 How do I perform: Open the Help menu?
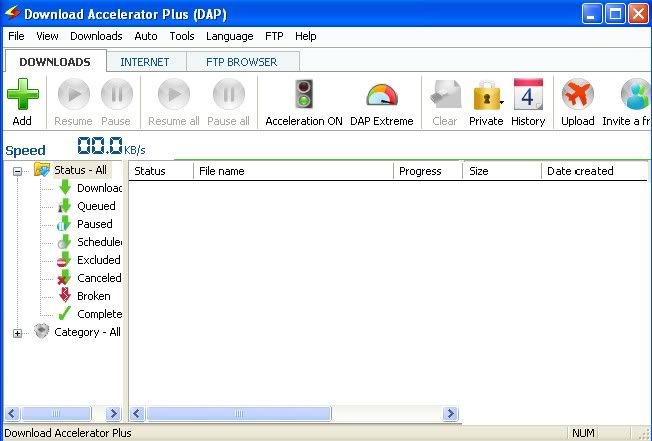[x=306, y=36]
